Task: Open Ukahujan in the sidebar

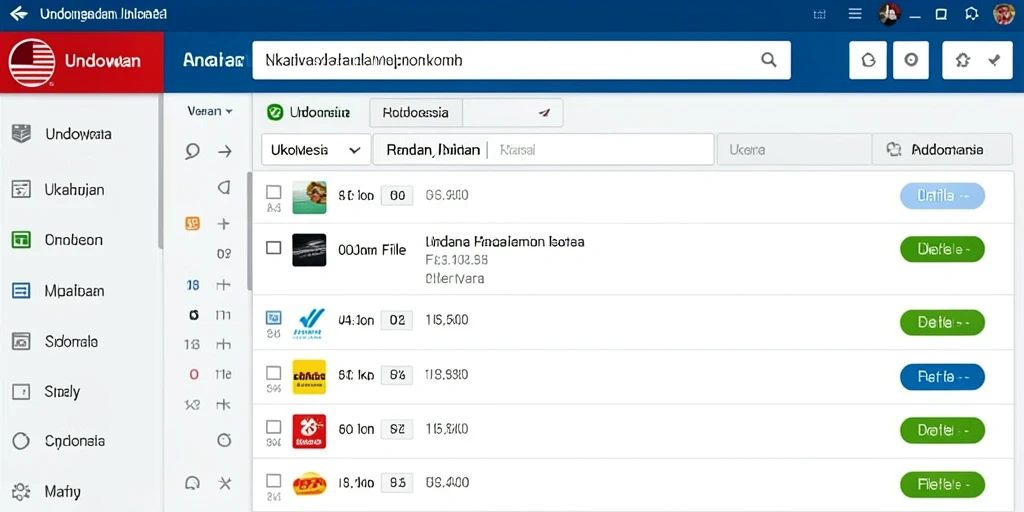Action: click(x=74, y=189)
